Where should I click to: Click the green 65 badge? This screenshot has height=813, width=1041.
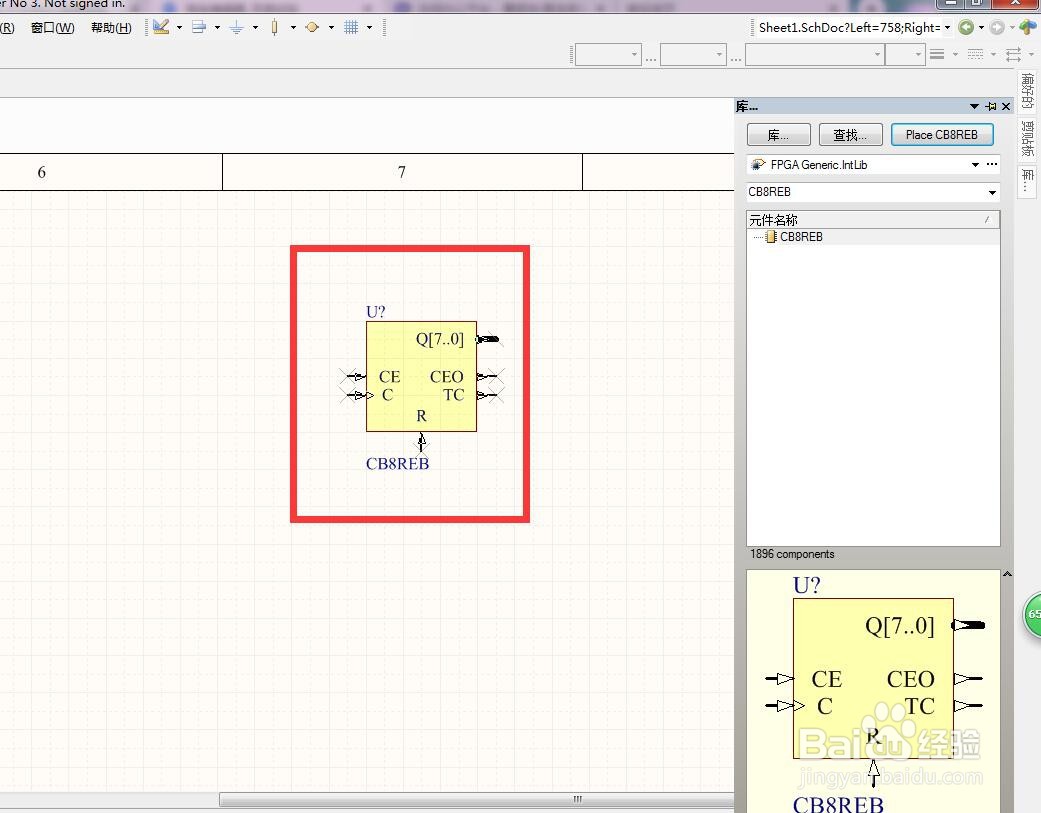point(1032,614)
